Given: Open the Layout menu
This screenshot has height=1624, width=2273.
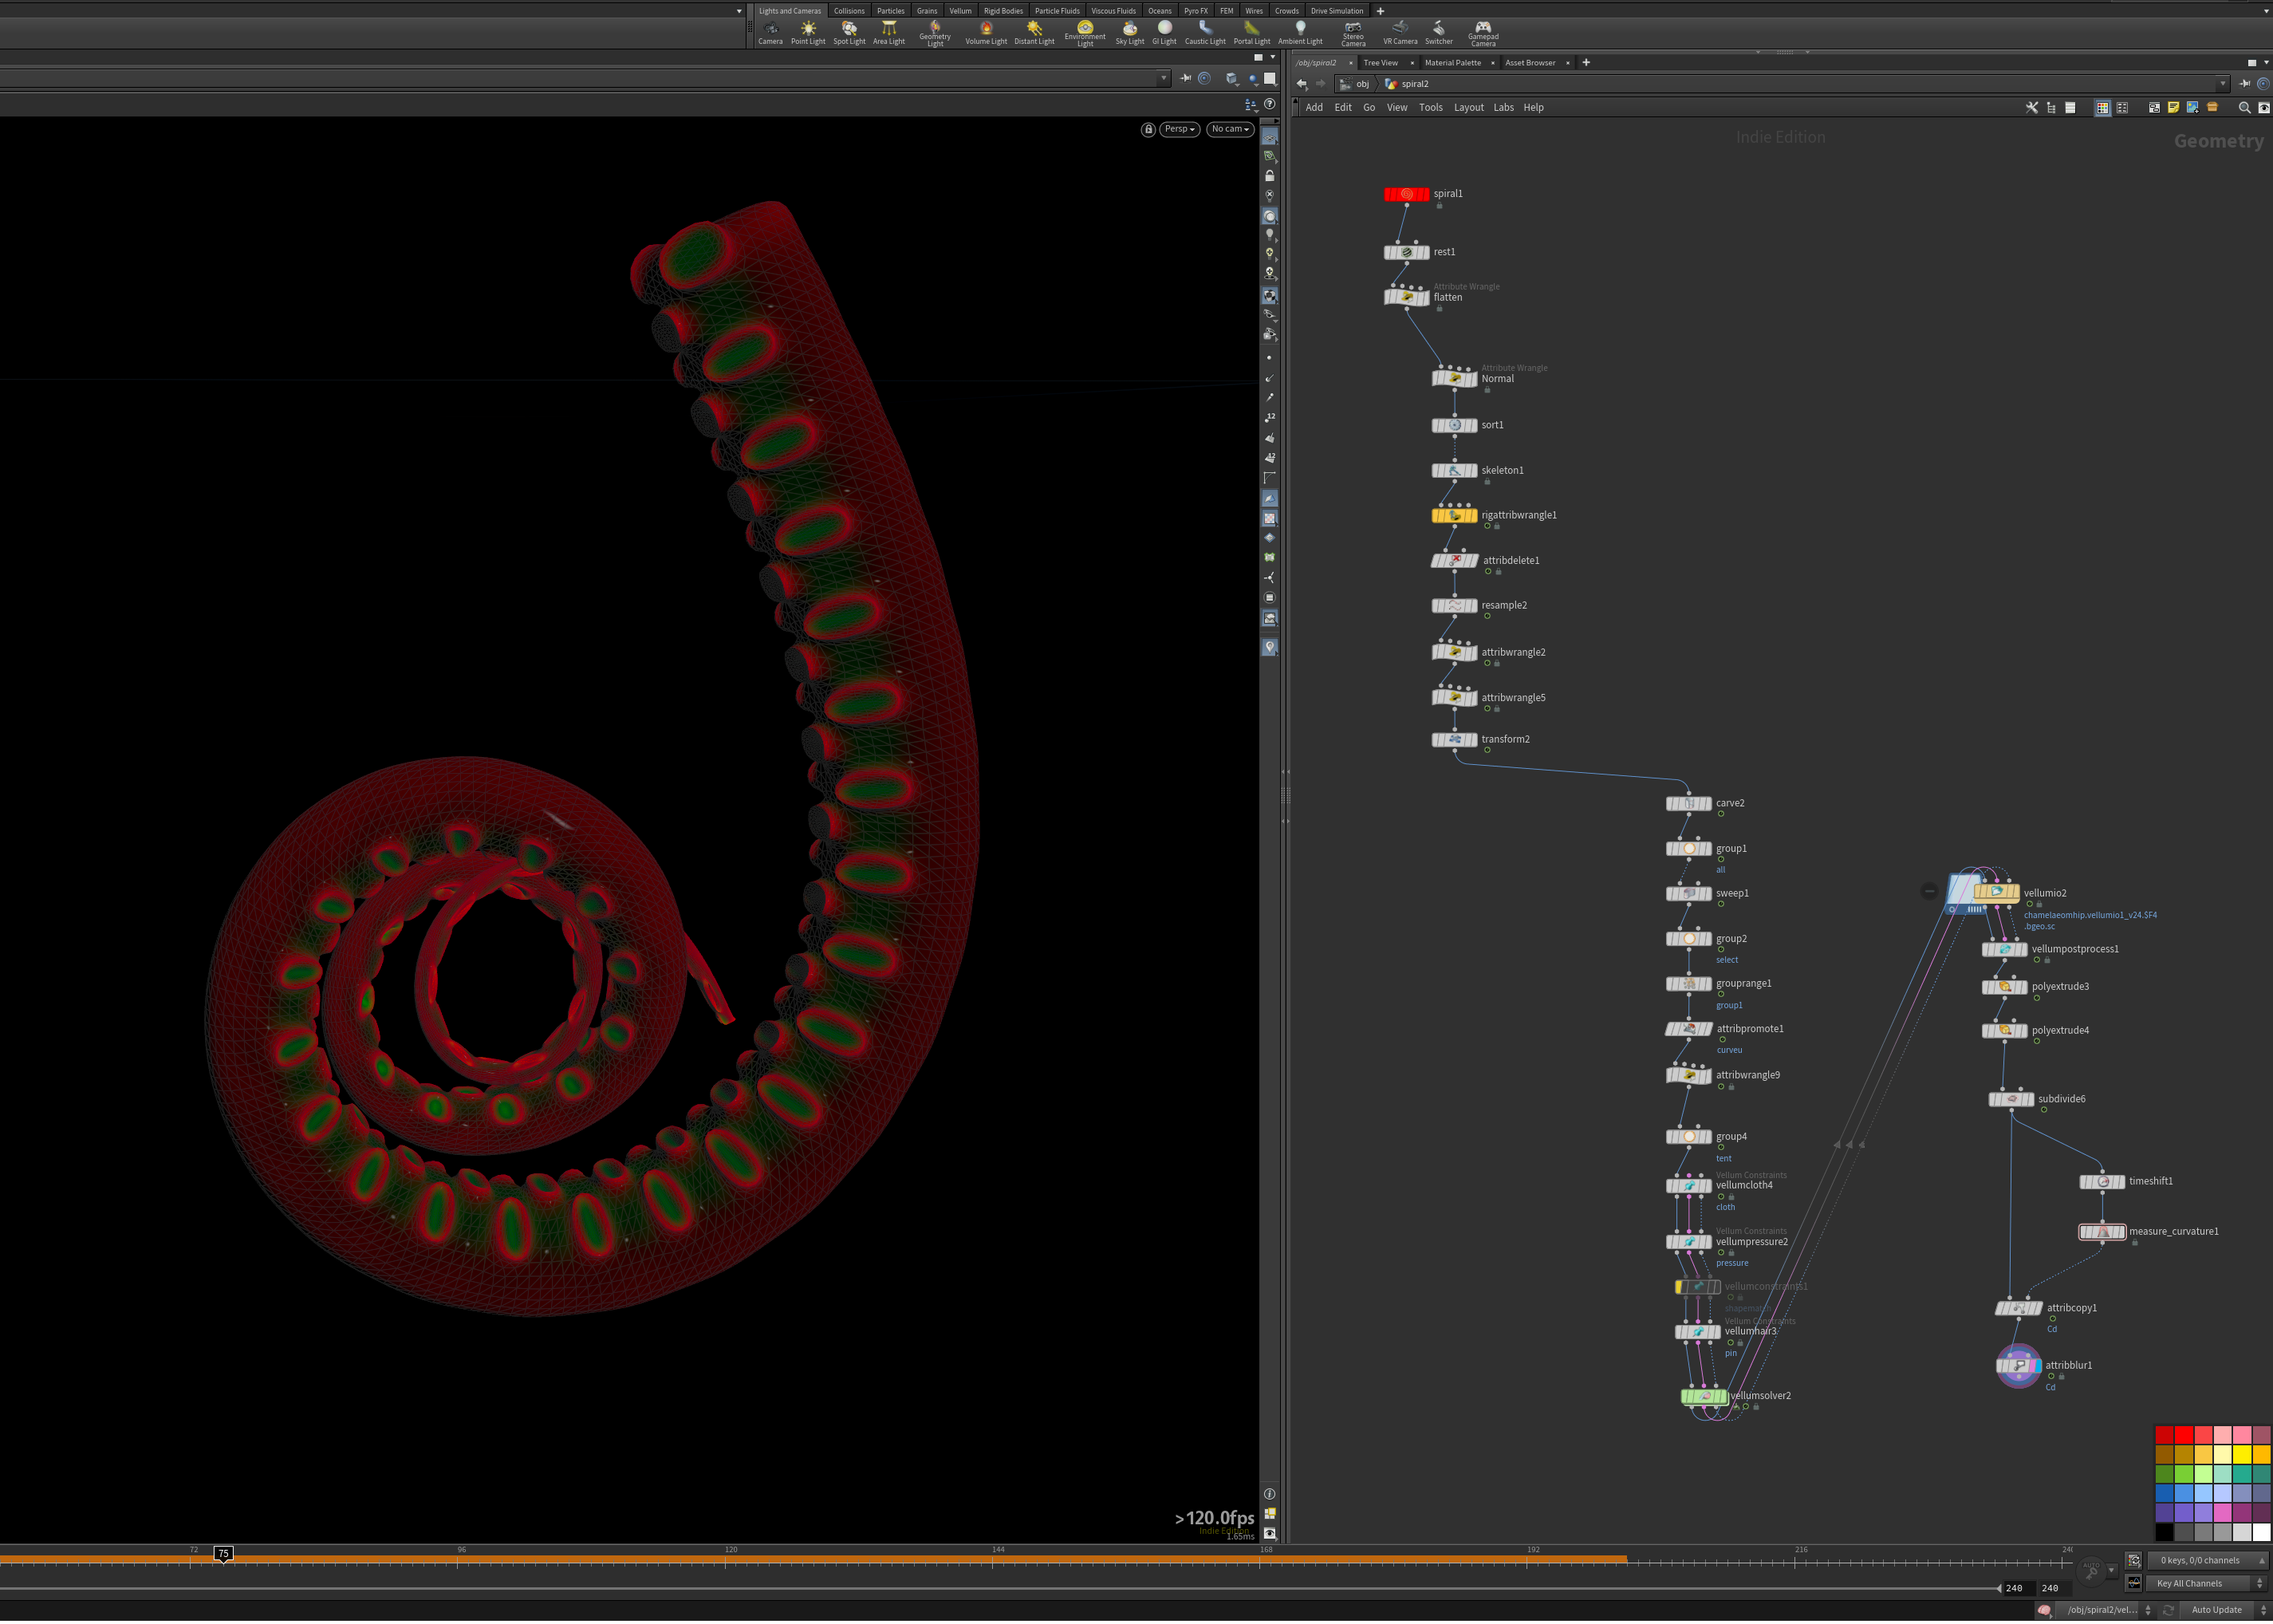Looking at the screenshot, I should coord(1468,108).
